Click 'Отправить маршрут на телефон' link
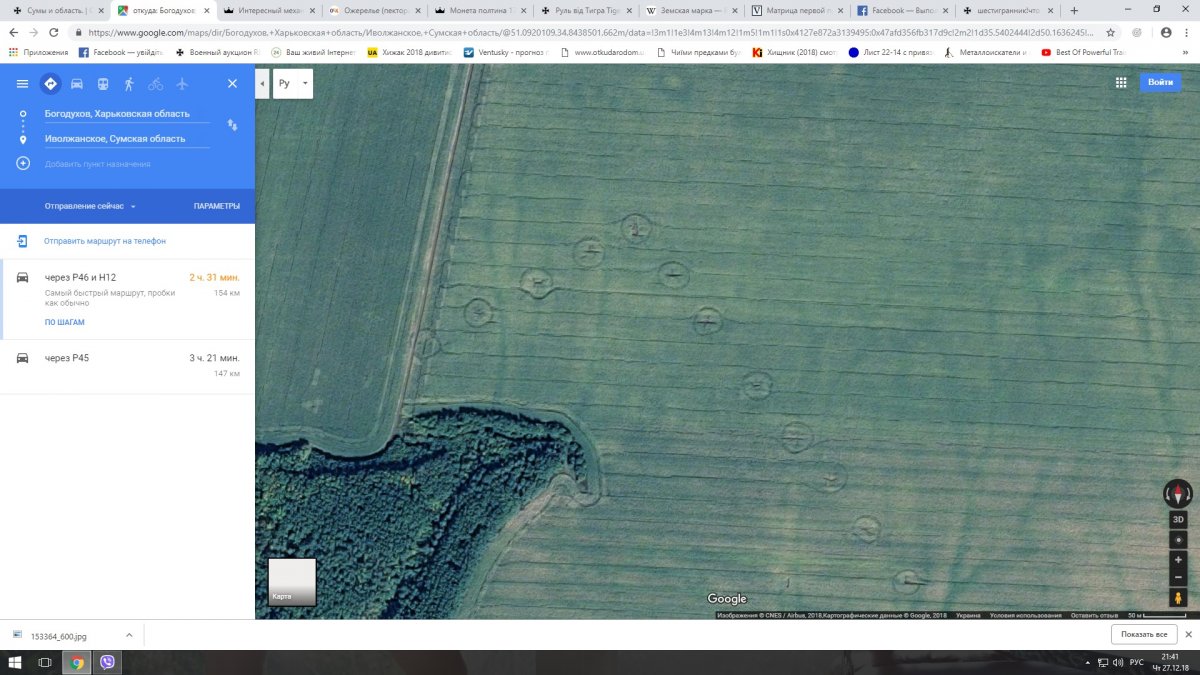Viewport: 1200px width, 675px height. (x=104, y=241)
